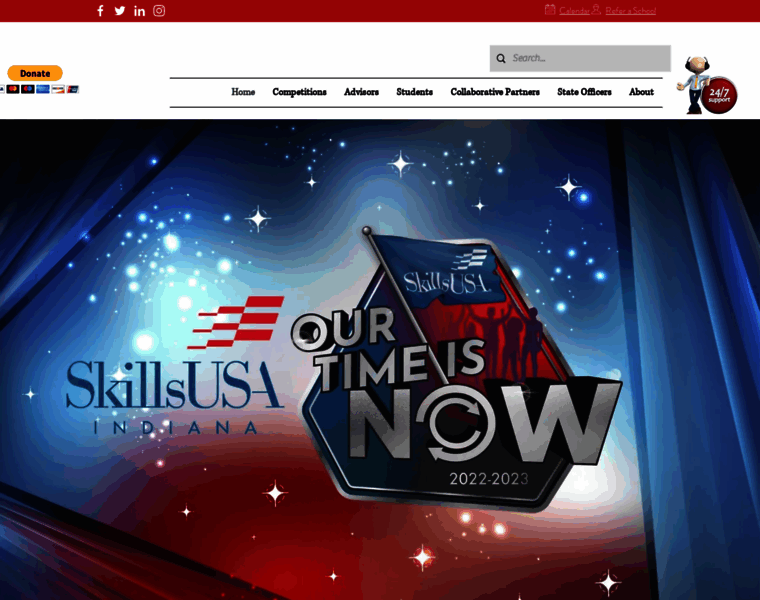
Task: Click the Our Time Is Now badge
Action: pyautogui.click(x=456, y=371)
